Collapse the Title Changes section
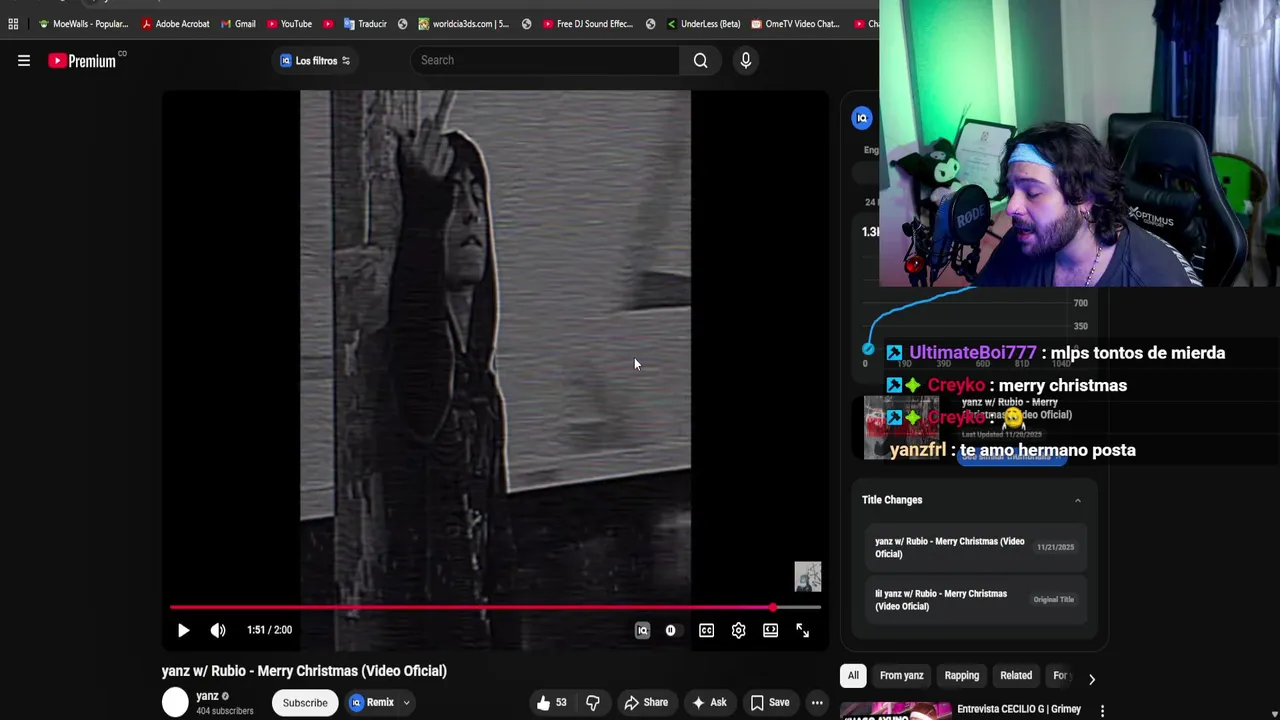The width and height of the screenshot is (1280, 720). 1077,500
